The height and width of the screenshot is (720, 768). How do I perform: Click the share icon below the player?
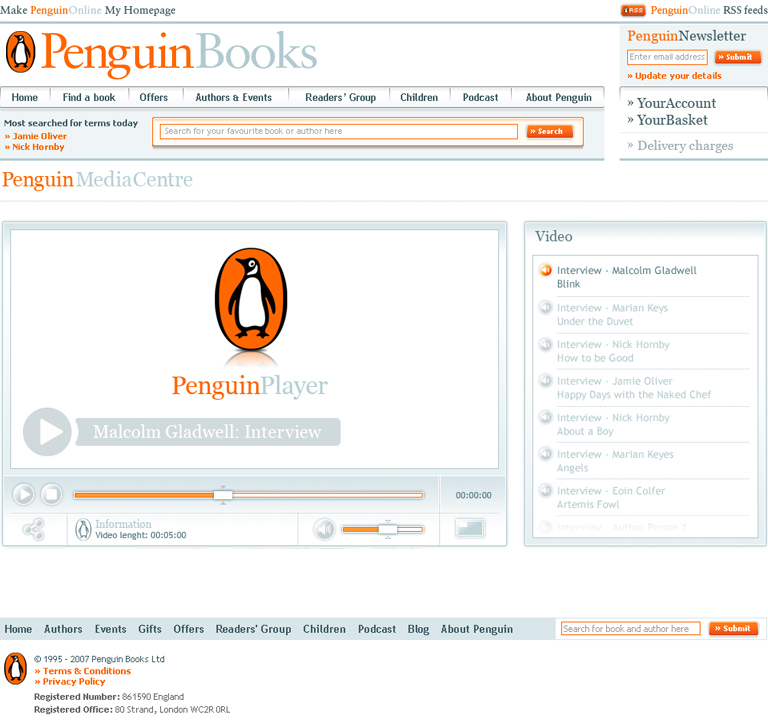pos(33,529)
